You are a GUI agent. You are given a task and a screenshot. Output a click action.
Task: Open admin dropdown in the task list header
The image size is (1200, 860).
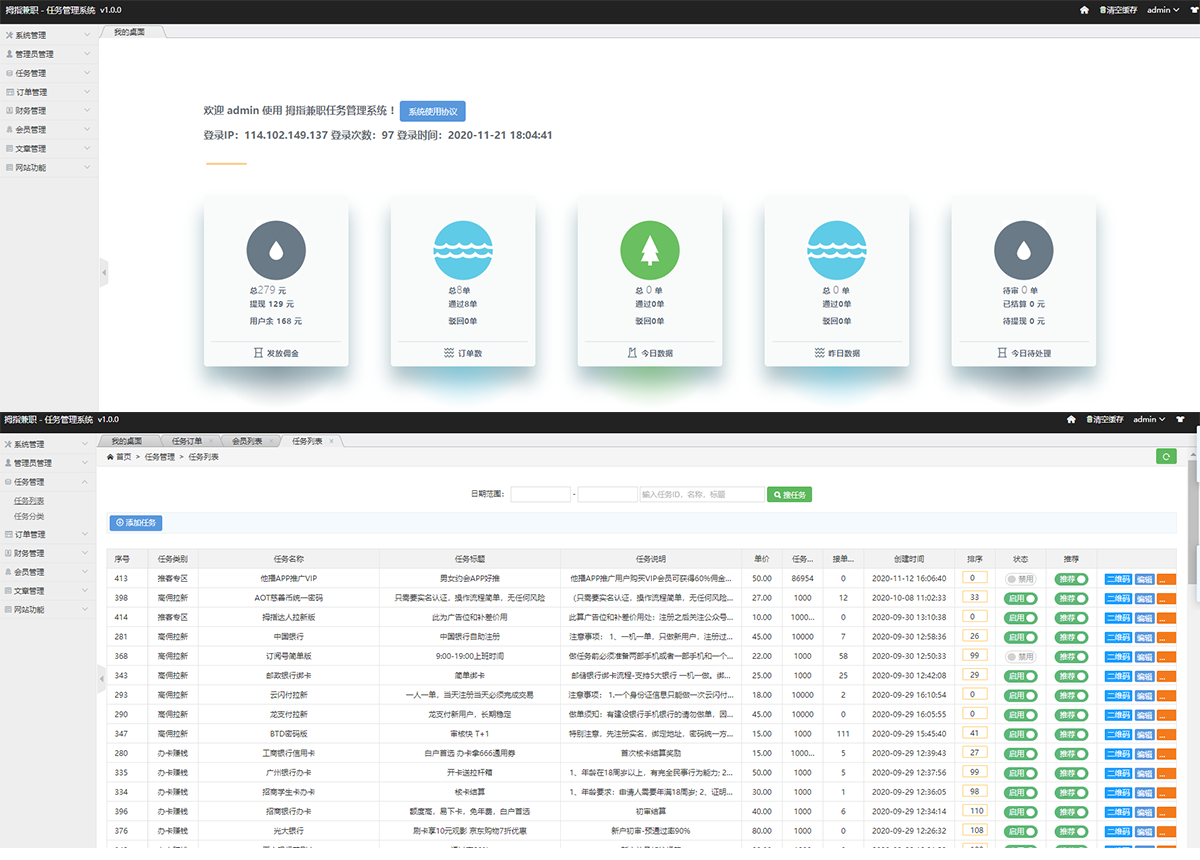tap(1150, 420)
